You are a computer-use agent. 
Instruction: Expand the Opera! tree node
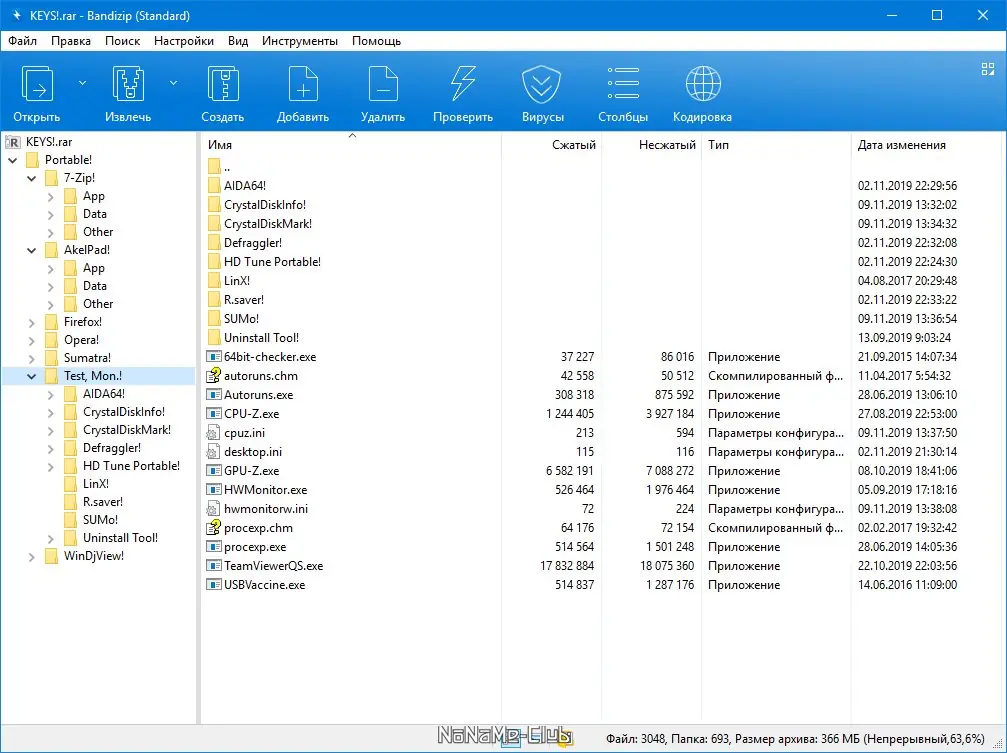tap(31, 341)
